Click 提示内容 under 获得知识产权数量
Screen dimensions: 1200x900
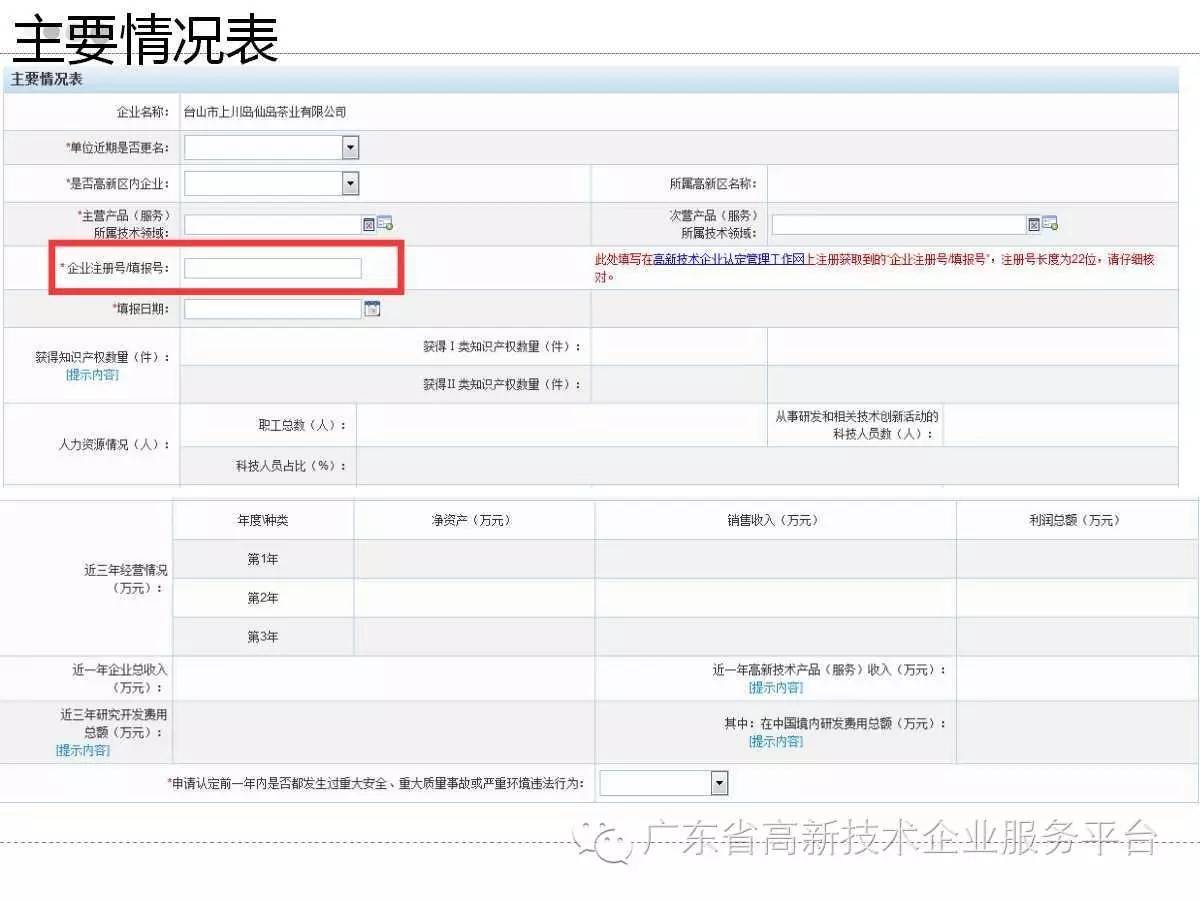coord(92,375)
